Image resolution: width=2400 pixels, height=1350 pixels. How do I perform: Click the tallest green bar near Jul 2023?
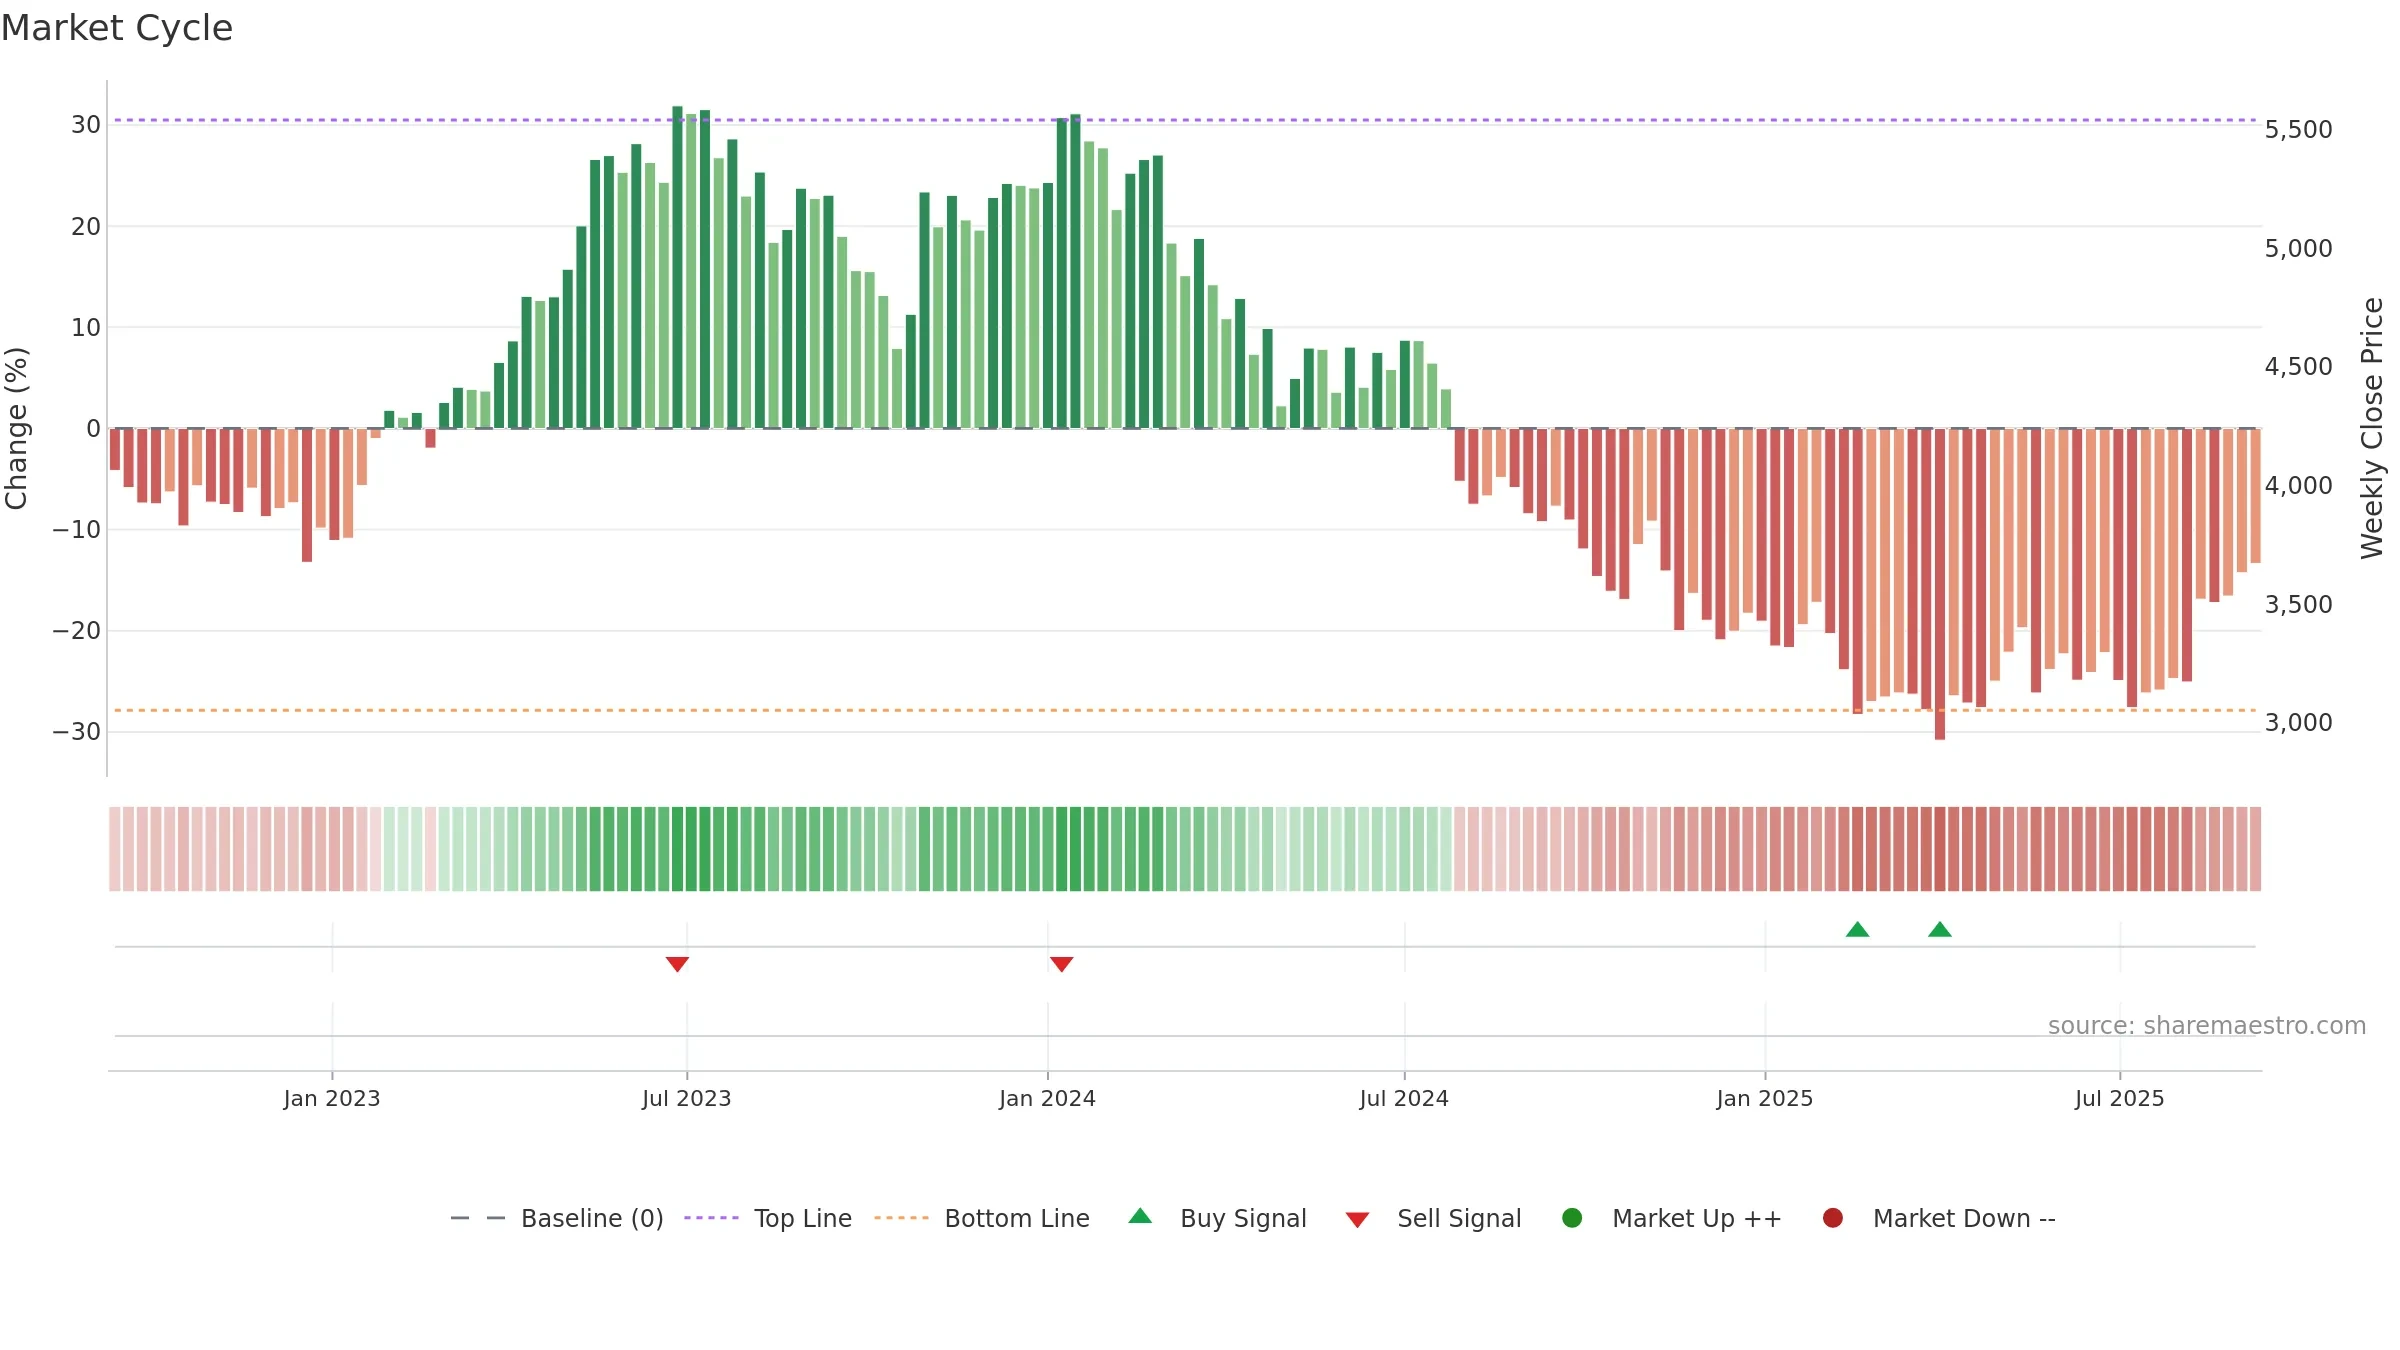tap(677, 267)
